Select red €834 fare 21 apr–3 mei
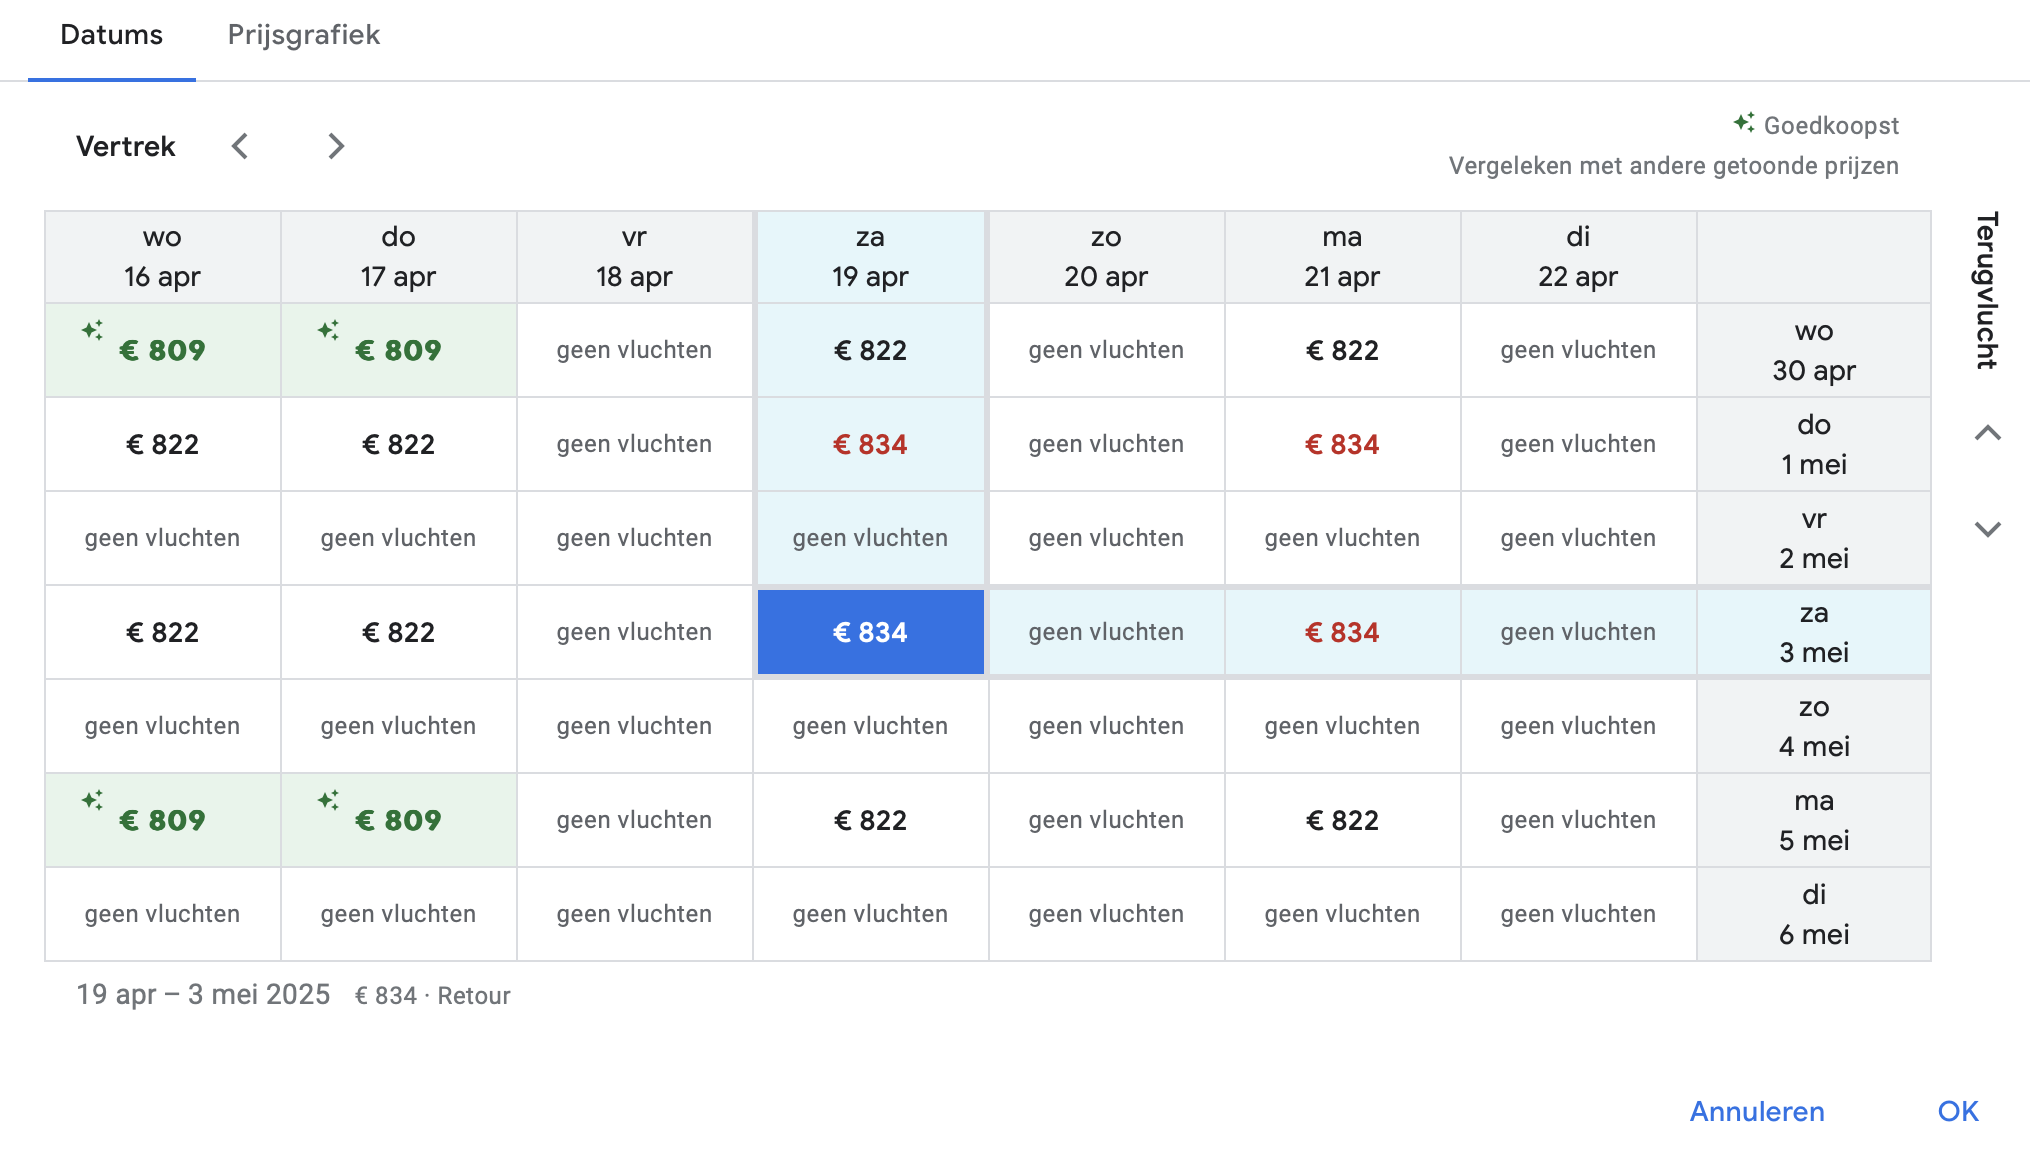The height and width of the screenshot is (1154, 2030). point(1341,632)
